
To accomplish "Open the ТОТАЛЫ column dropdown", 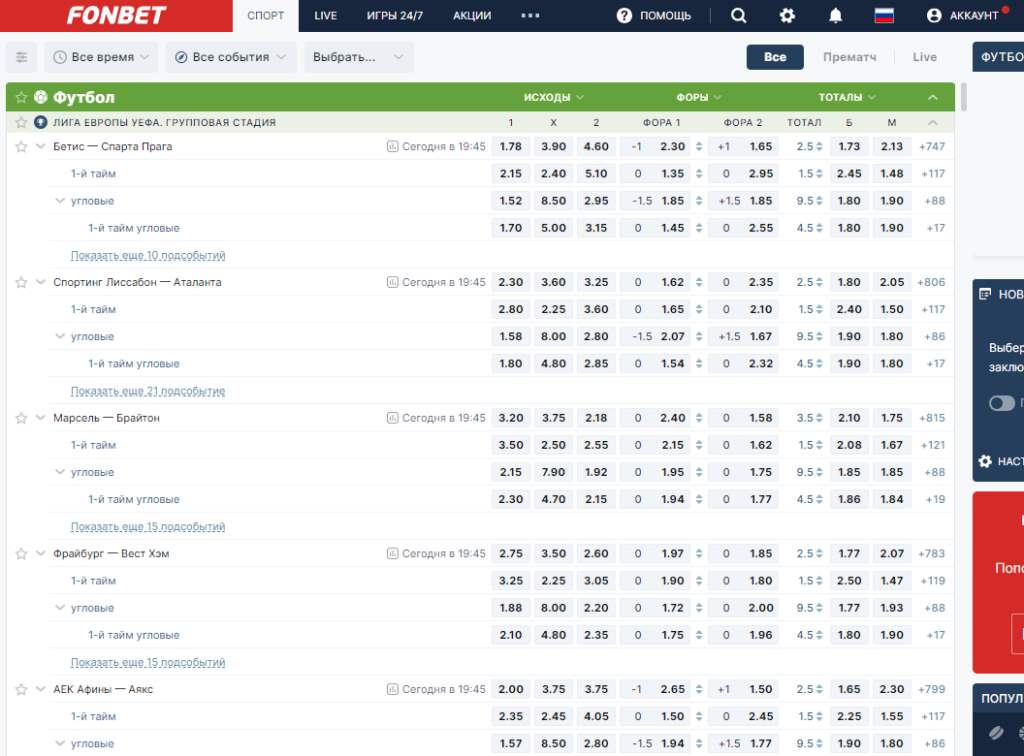I will 846,97.
